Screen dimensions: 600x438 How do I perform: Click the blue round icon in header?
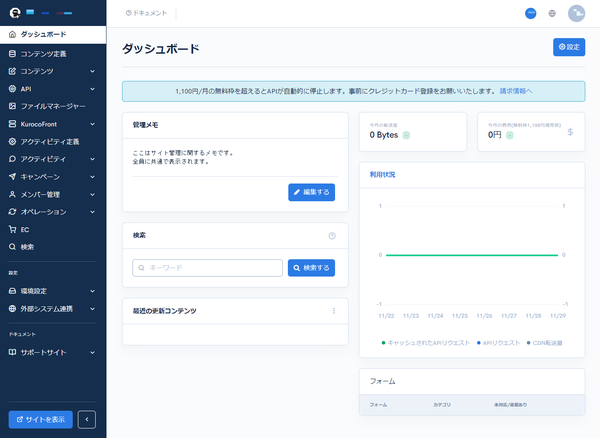click(530, 13)
